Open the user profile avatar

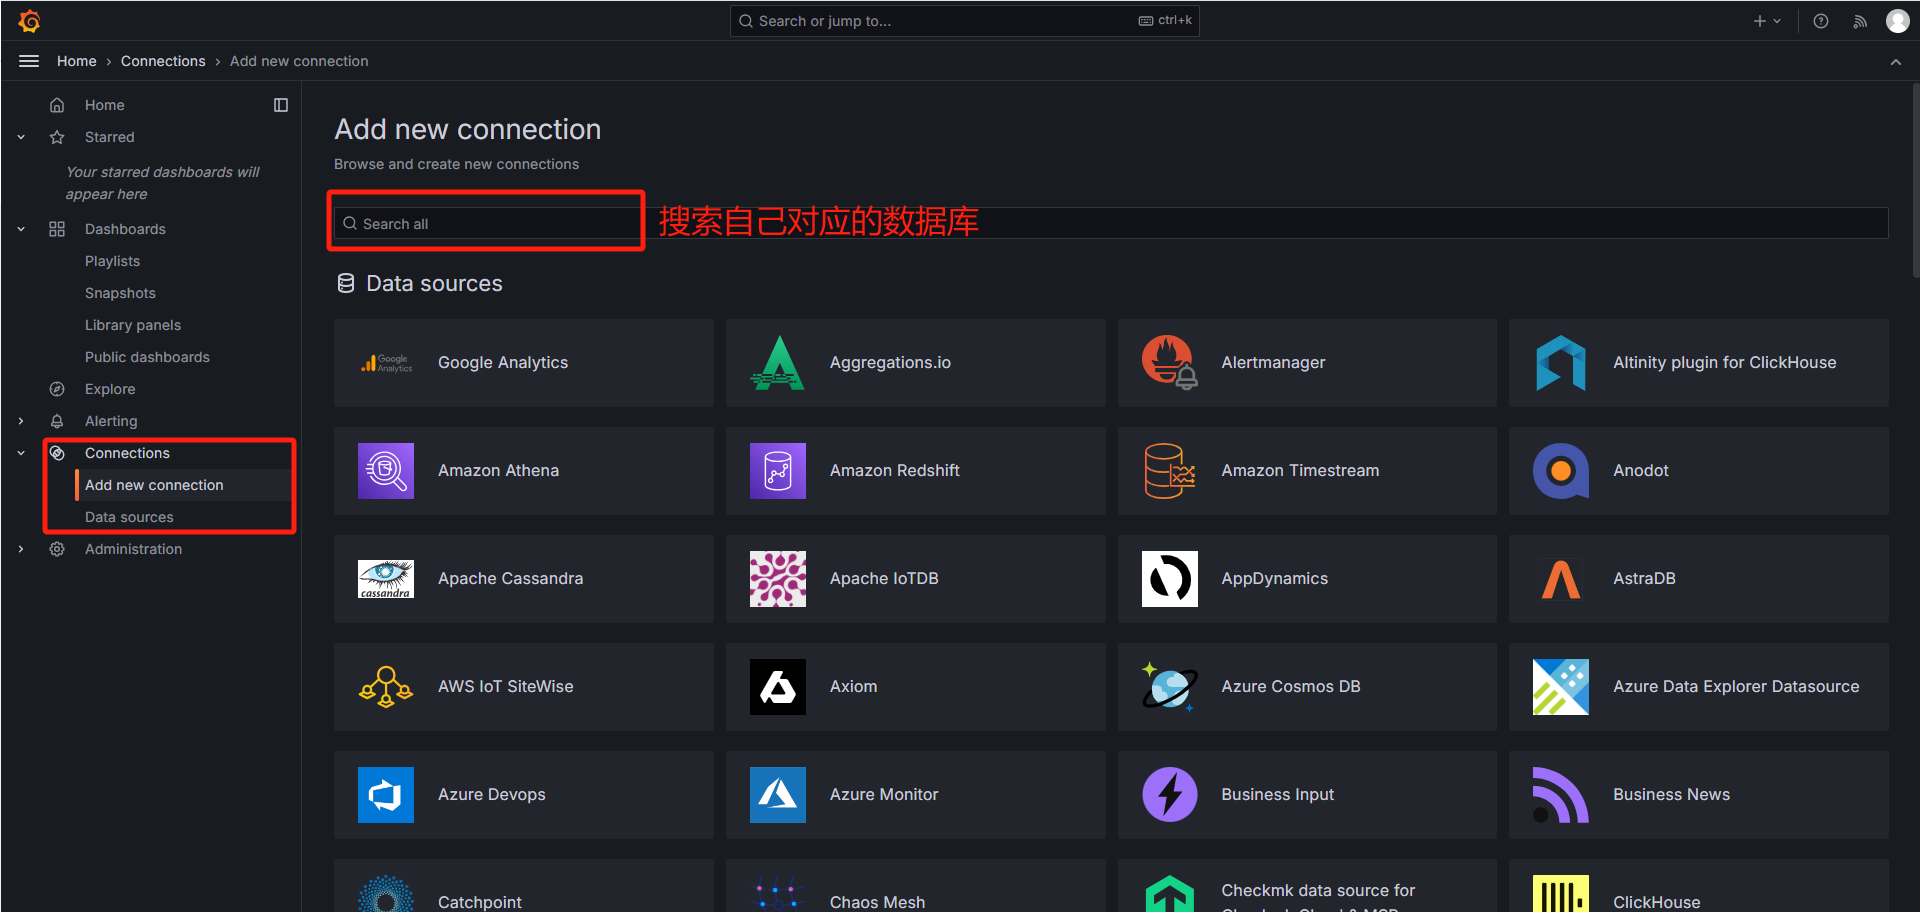1898,21
